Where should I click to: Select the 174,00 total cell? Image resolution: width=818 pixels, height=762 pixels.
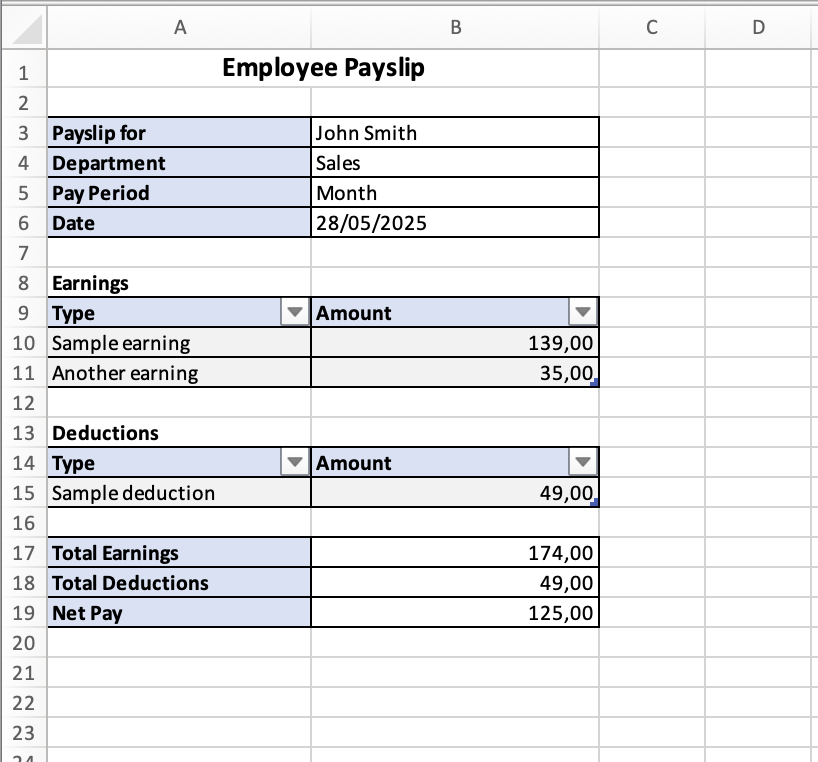(x=455, y=552)
